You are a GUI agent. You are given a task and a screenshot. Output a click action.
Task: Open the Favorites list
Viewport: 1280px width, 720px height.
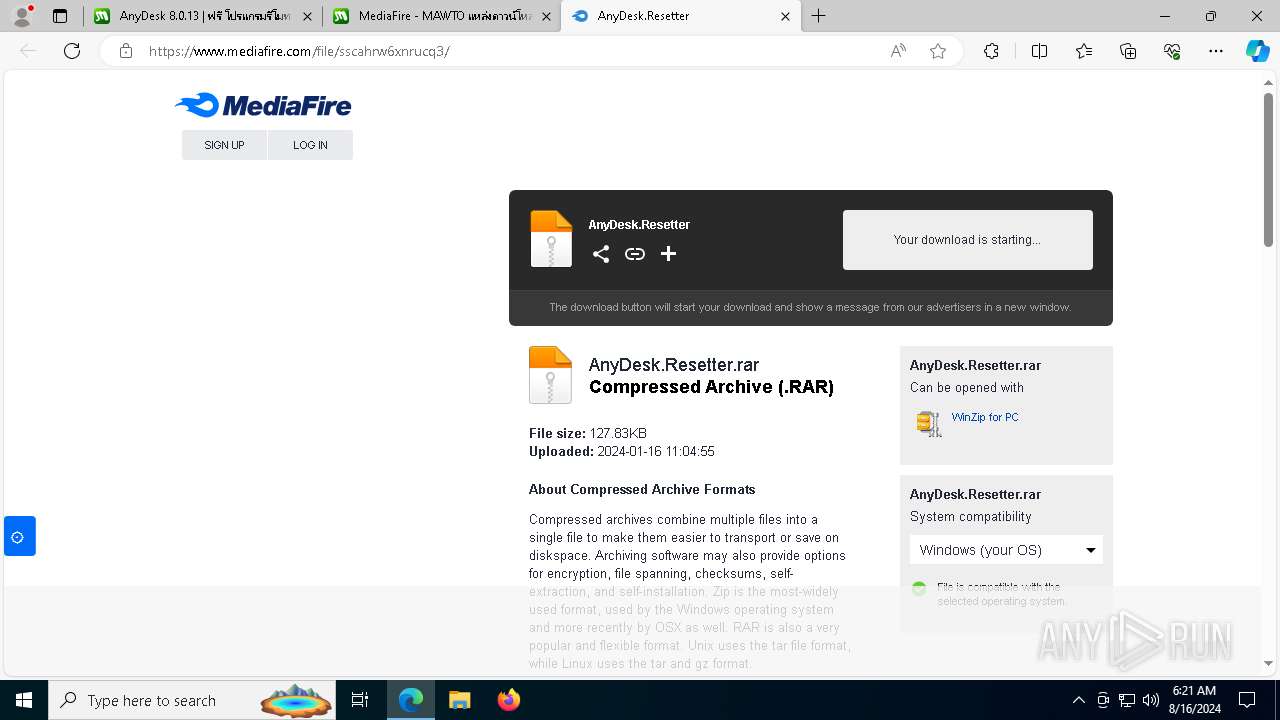point(1084,51)
